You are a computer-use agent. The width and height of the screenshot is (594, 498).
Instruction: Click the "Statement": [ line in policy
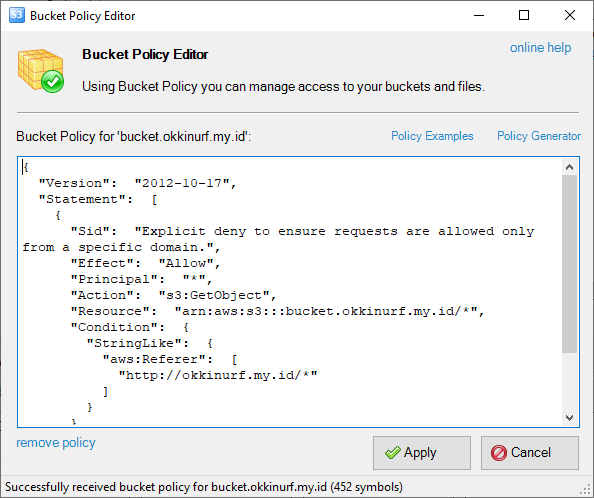click(98, 199)
